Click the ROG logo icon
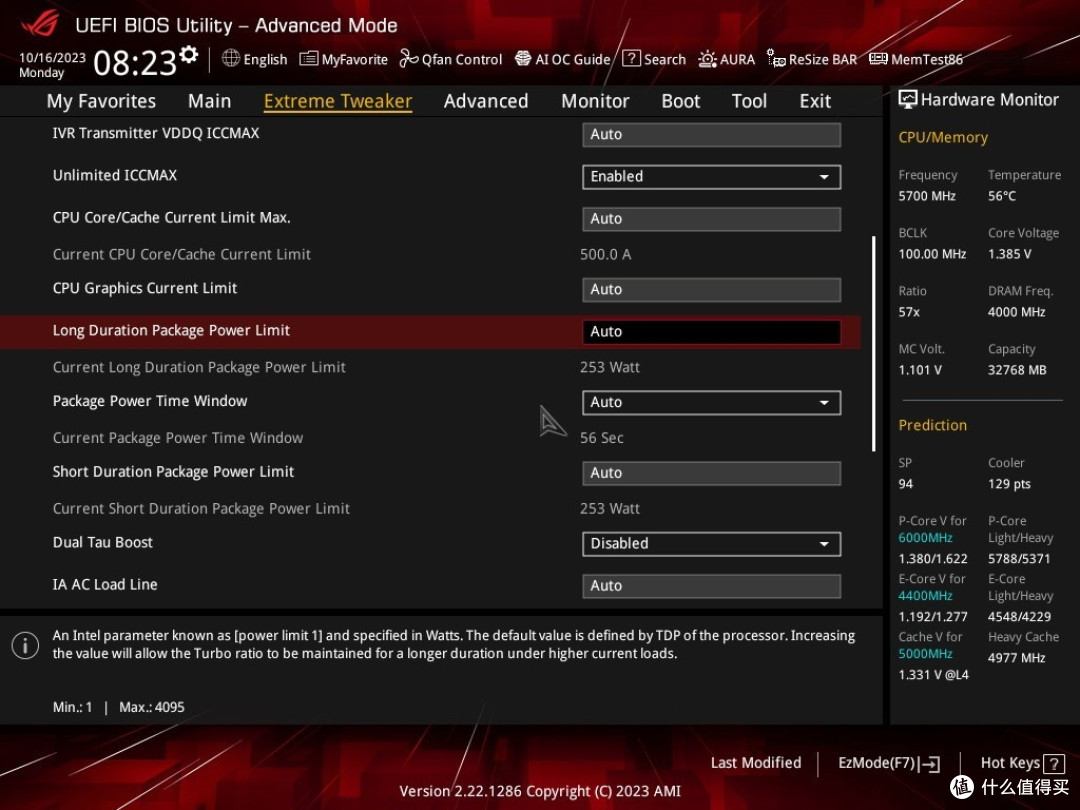This screenshot has height=810, width=1080. pos(40,24)
